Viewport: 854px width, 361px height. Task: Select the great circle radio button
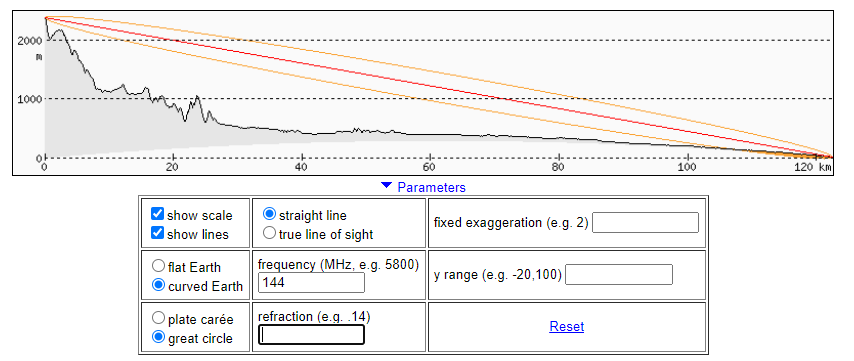click(x=158, y=337)
